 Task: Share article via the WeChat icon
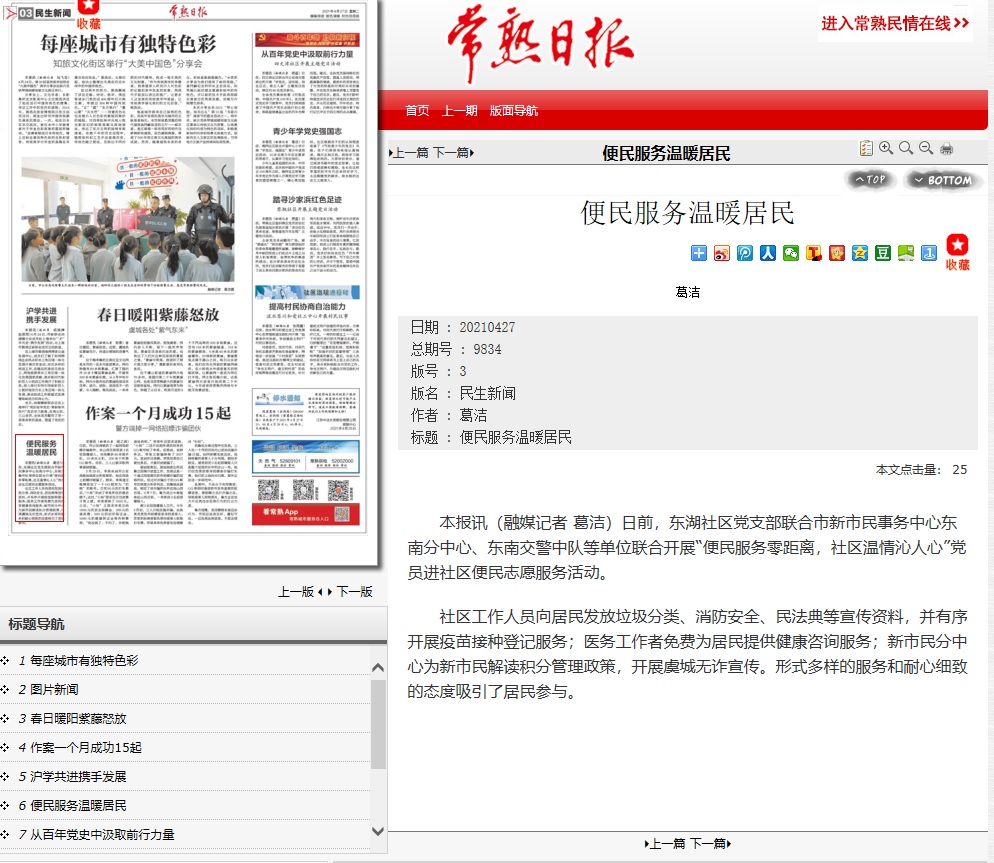(x=791, y=253)
